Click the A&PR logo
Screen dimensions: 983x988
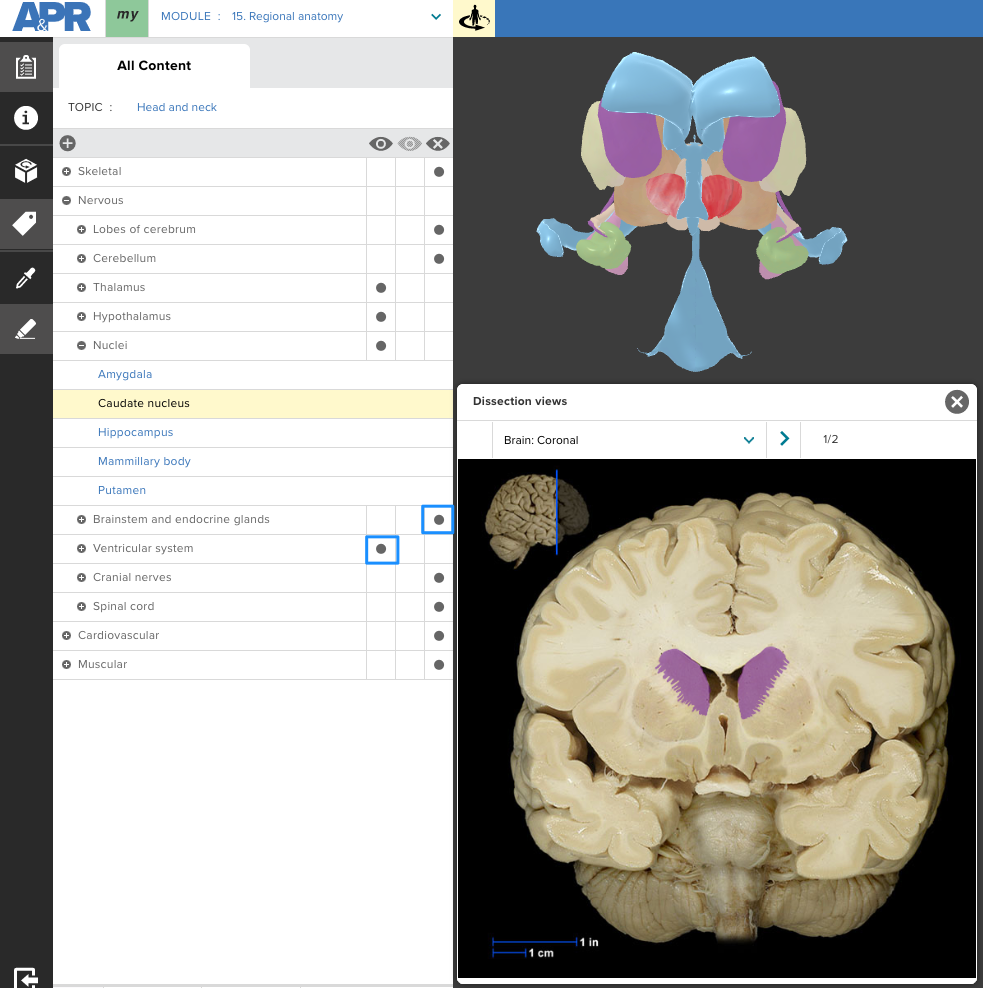pos(52,17)
